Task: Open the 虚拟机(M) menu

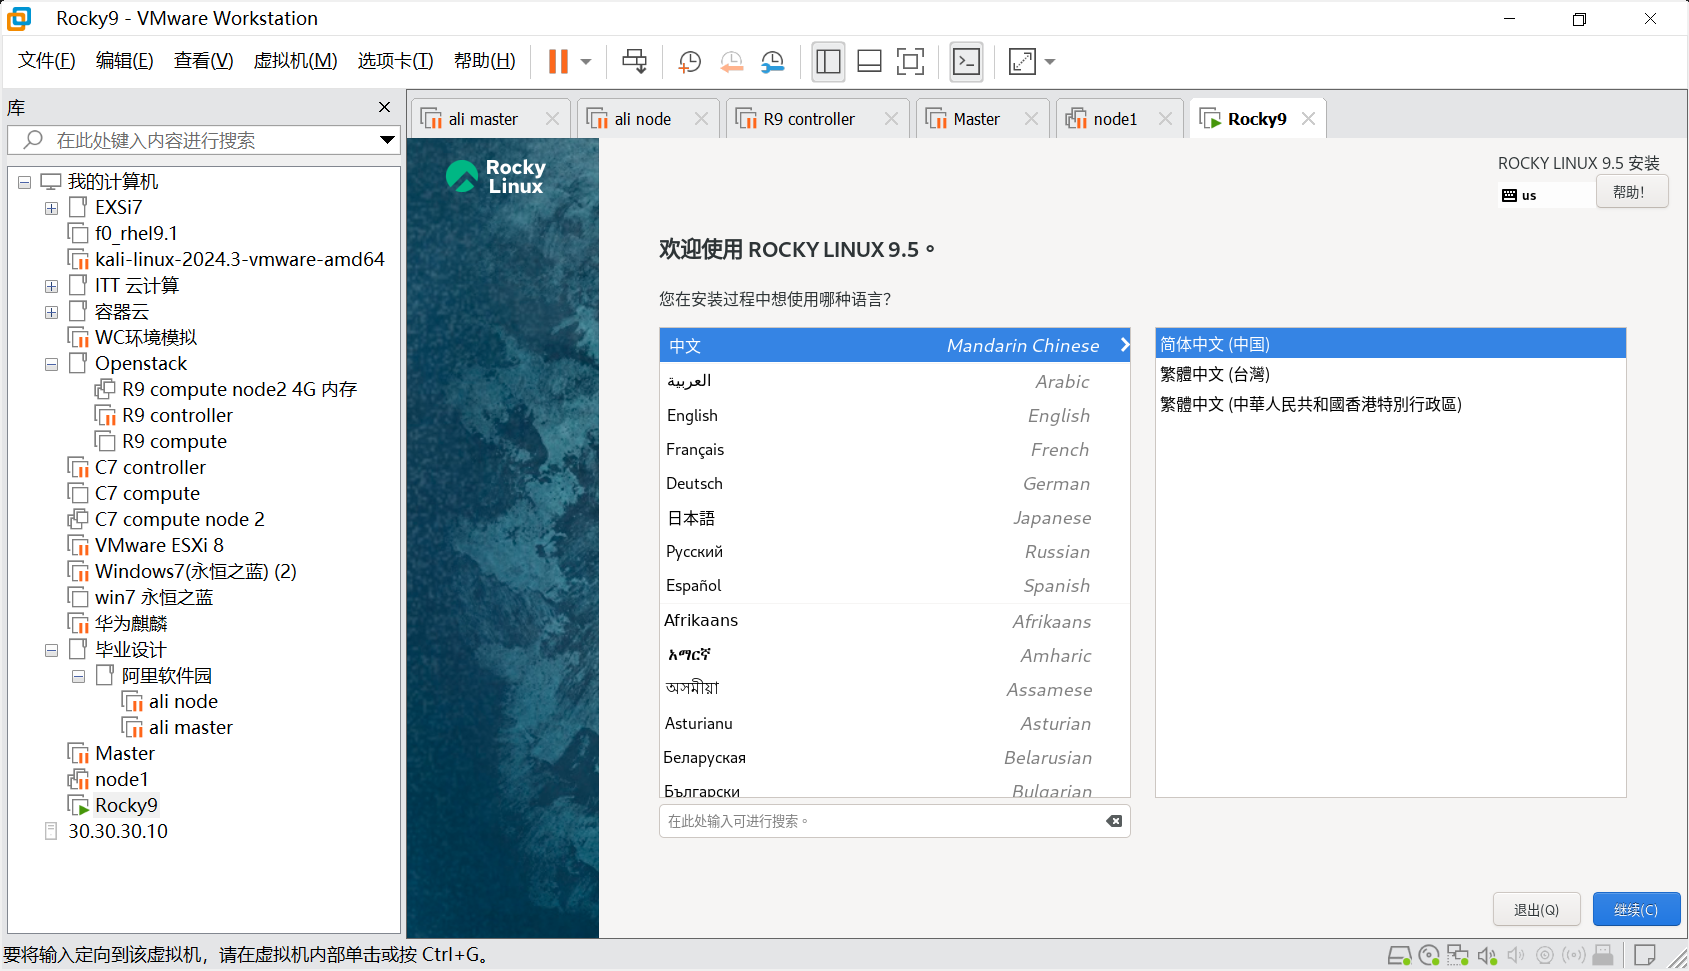Action: (x=296, y=61)
